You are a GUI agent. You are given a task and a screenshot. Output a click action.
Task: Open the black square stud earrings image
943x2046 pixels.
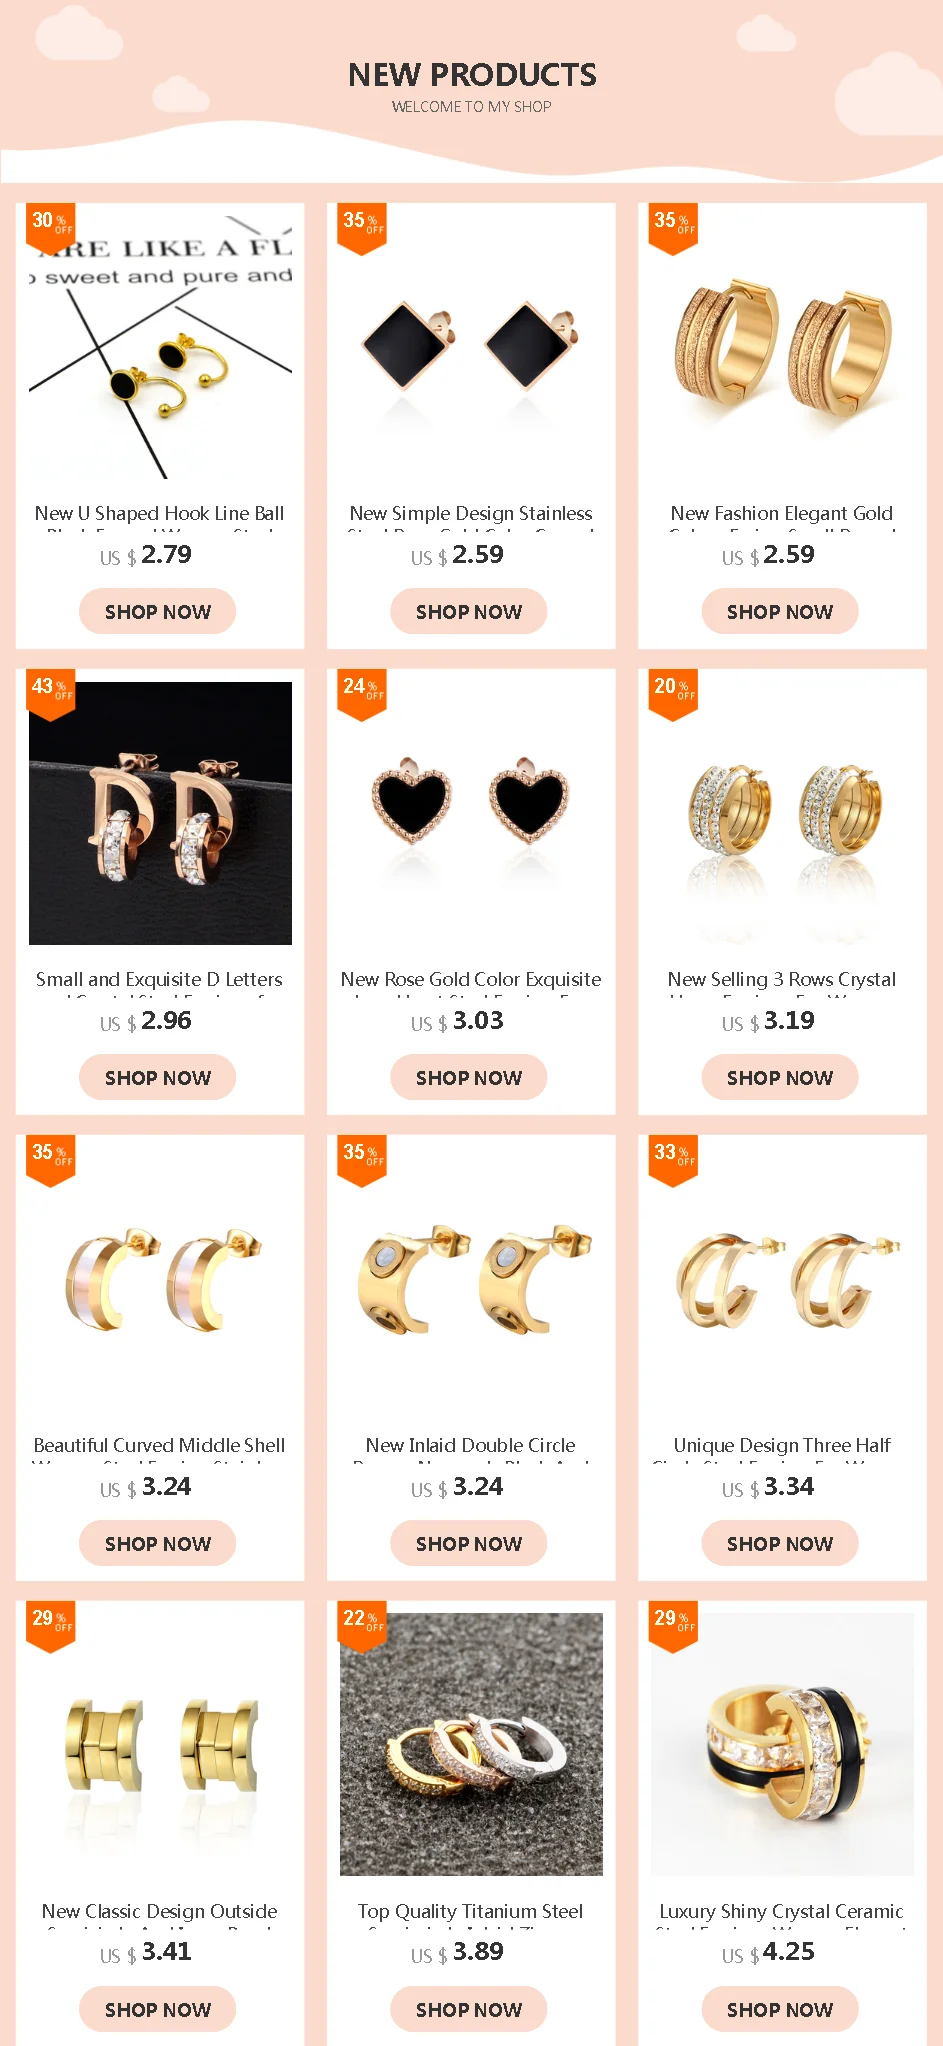pyautogui.click(x=471, y=347)
